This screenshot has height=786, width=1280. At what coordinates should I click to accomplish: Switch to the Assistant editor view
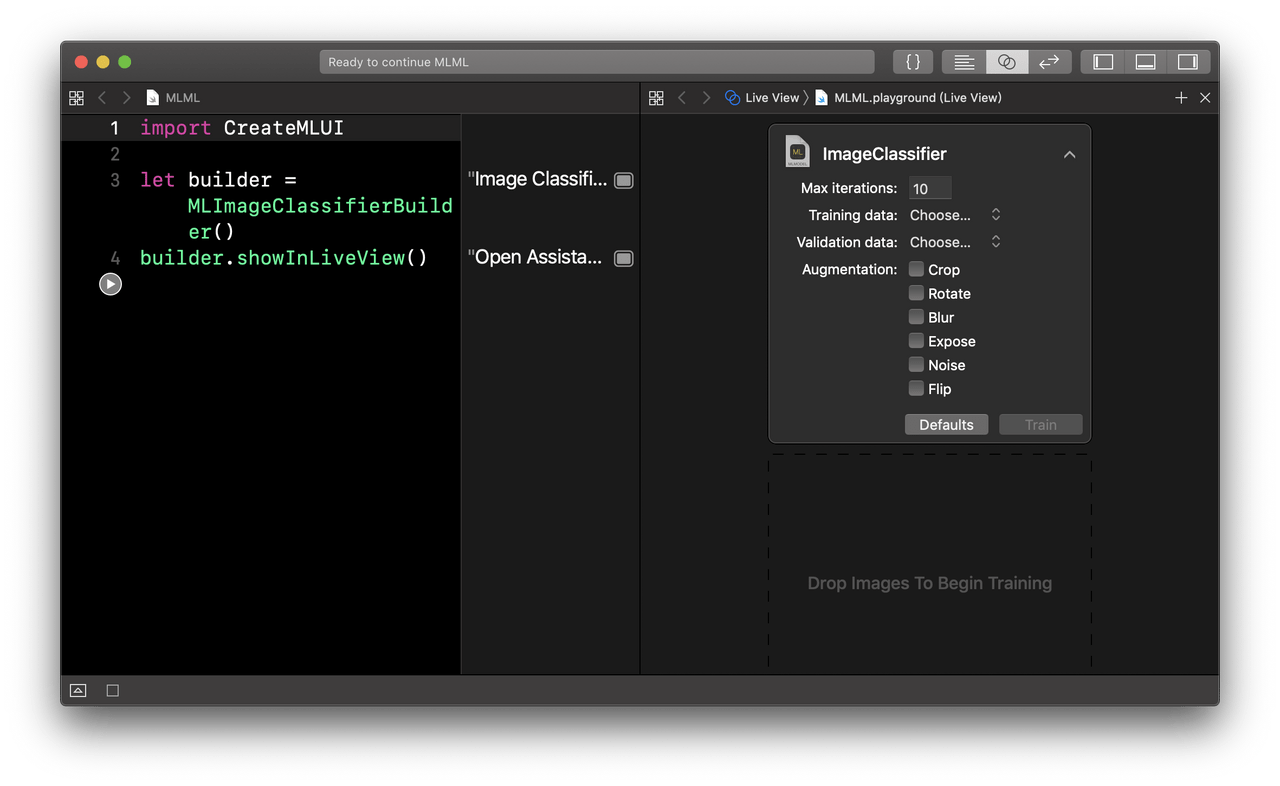1007,62
